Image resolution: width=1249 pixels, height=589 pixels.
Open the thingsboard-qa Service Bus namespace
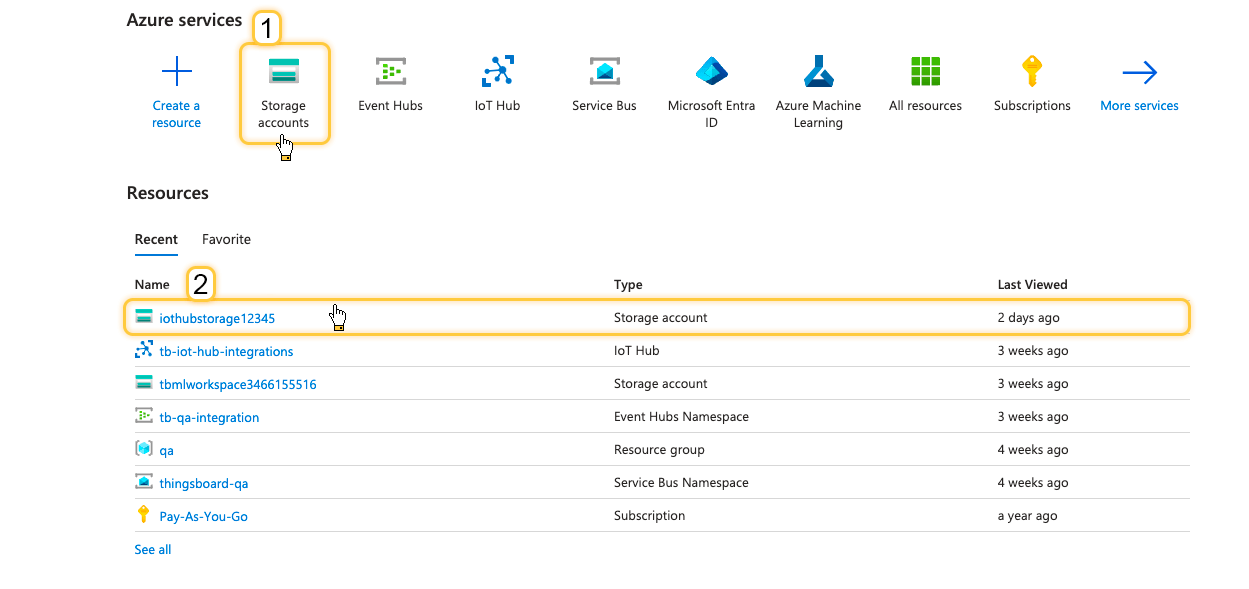coord(204,483)
